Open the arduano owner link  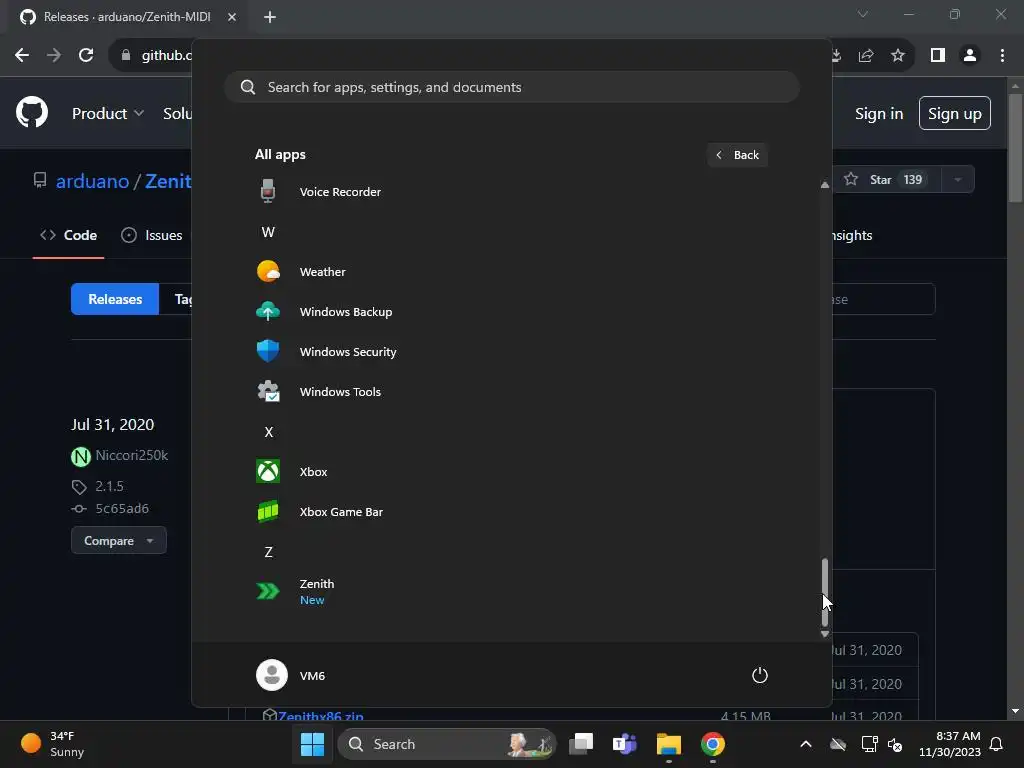tap(92, 181)
